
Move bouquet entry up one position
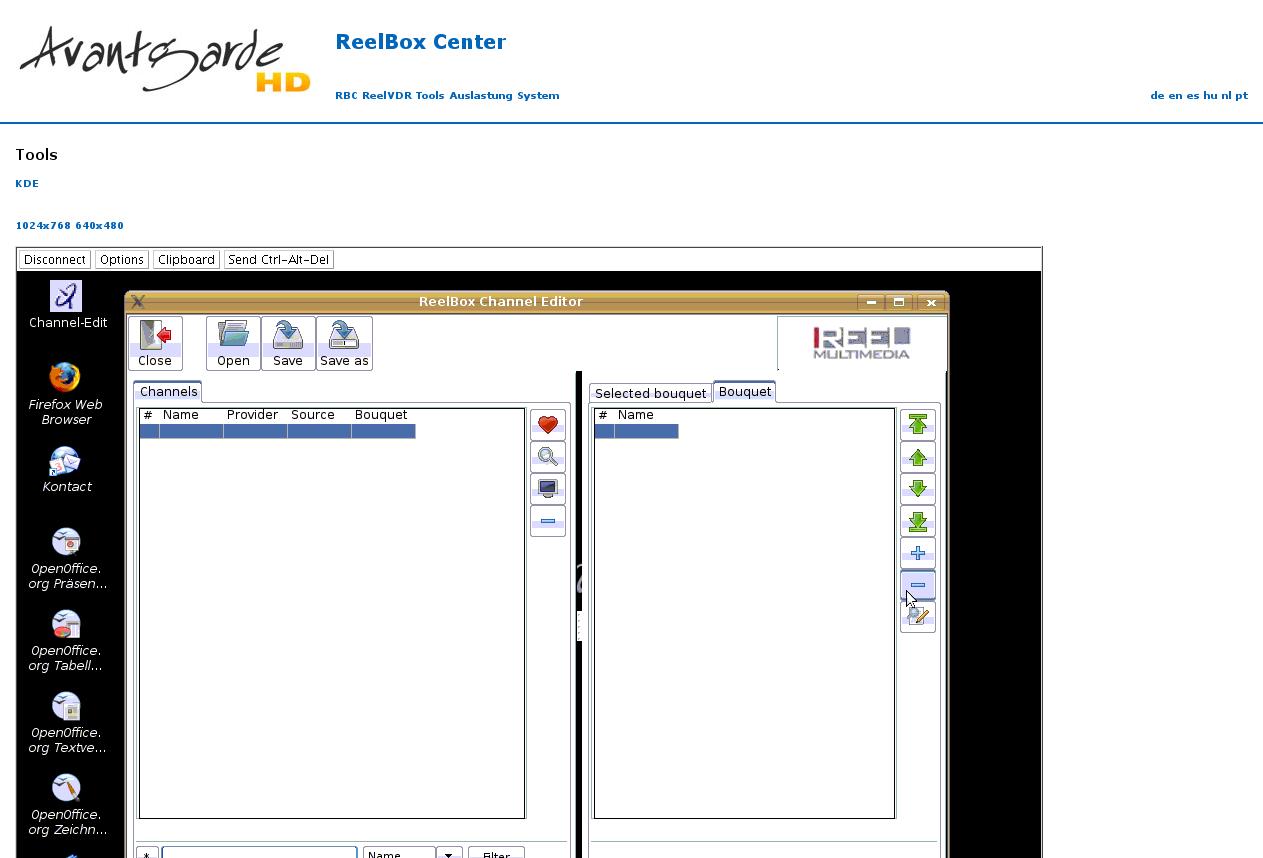(917, 458)
